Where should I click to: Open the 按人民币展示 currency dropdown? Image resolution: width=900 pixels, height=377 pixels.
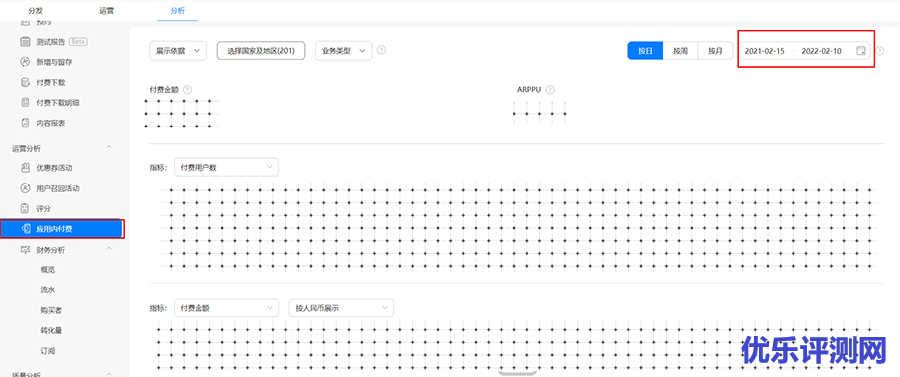tap(342, 308)
